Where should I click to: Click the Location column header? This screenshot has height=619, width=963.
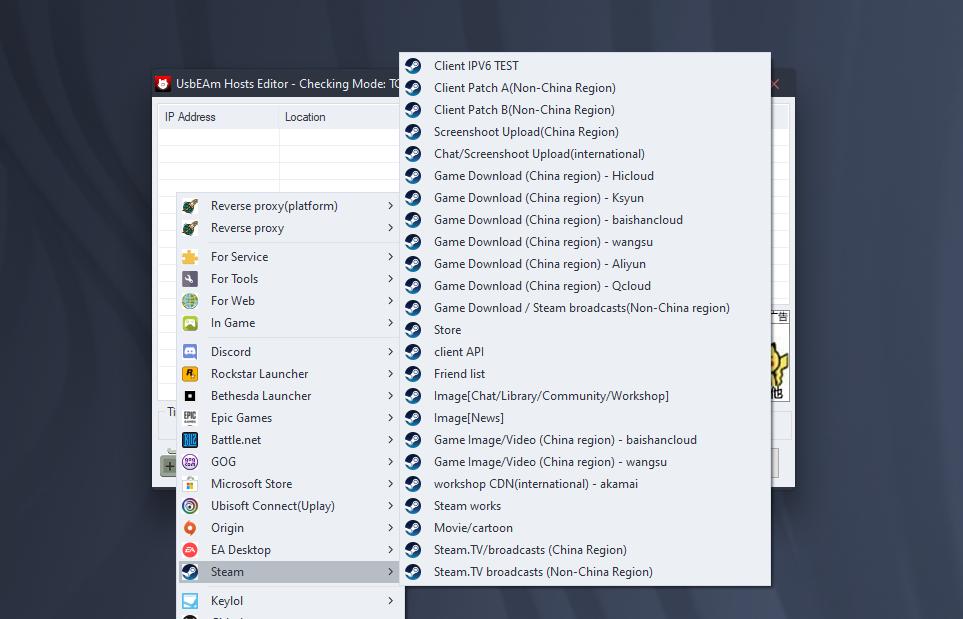[305, 117]
